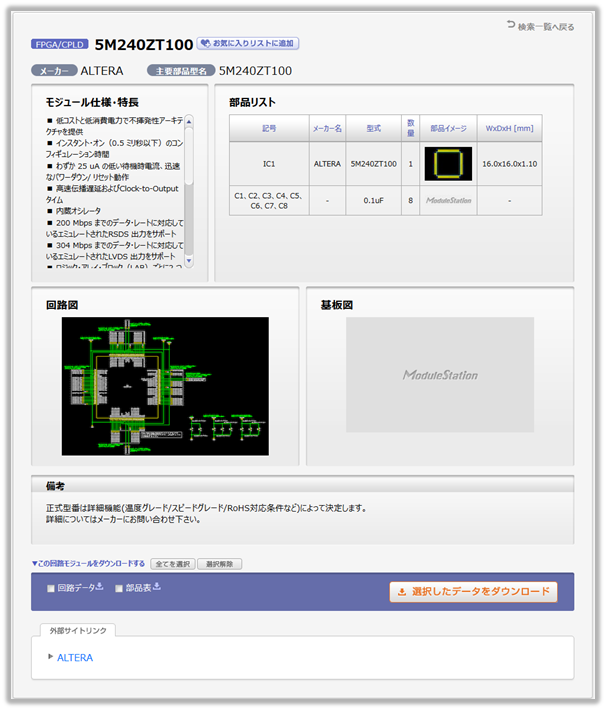606x710 pixels.
Task: Tick the 部品表 checkbox
Action: coord(119,589)
